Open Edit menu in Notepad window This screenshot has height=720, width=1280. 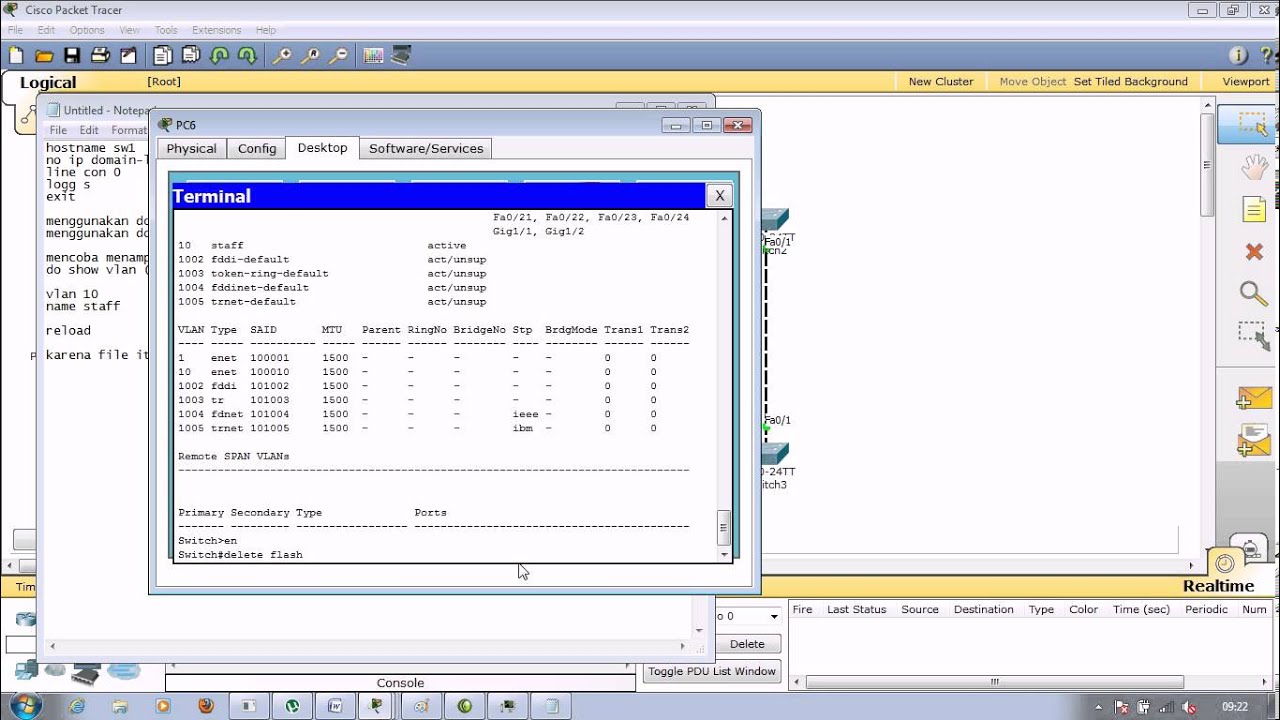point(89,130)
